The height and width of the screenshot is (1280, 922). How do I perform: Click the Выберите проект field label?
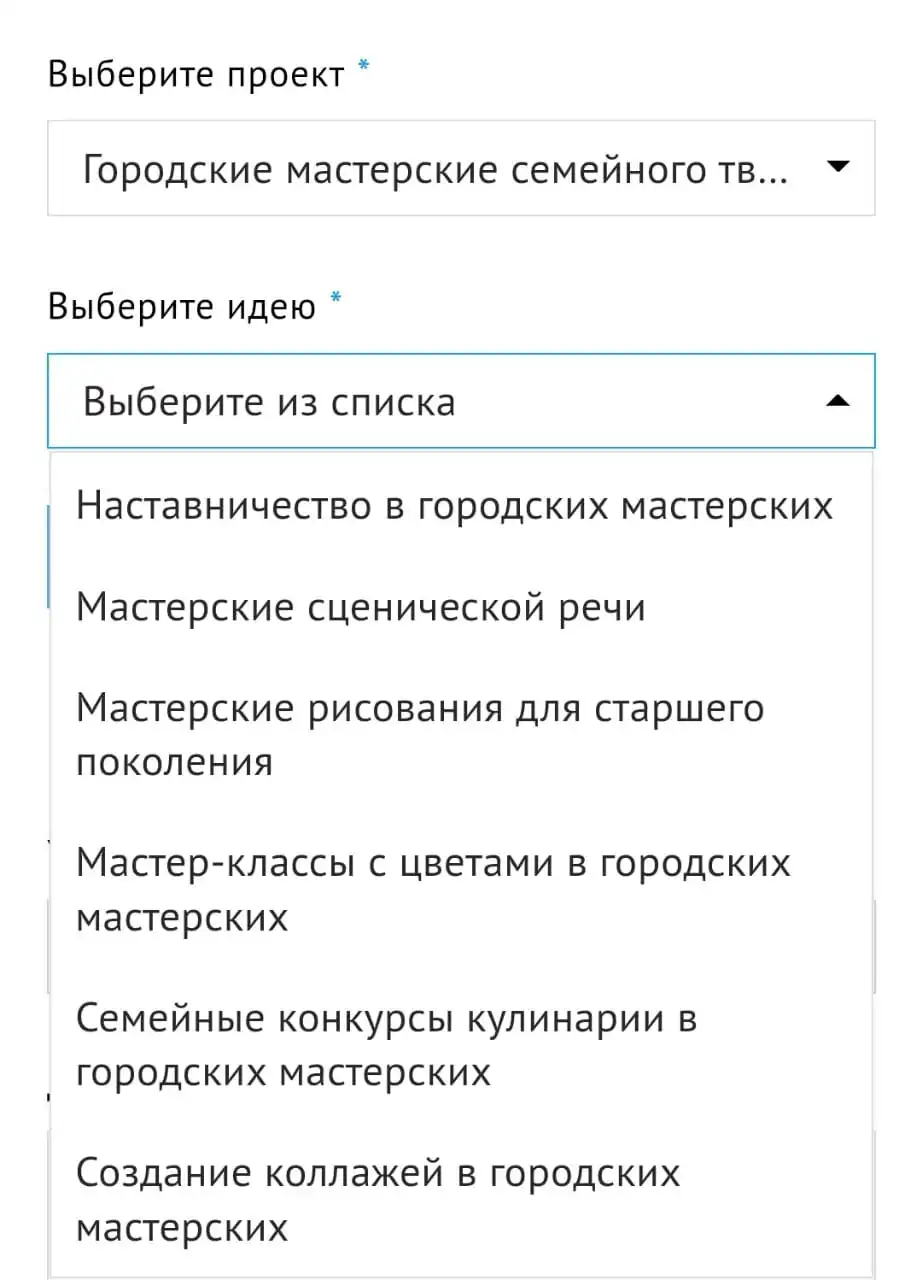[x=196, y=75]
